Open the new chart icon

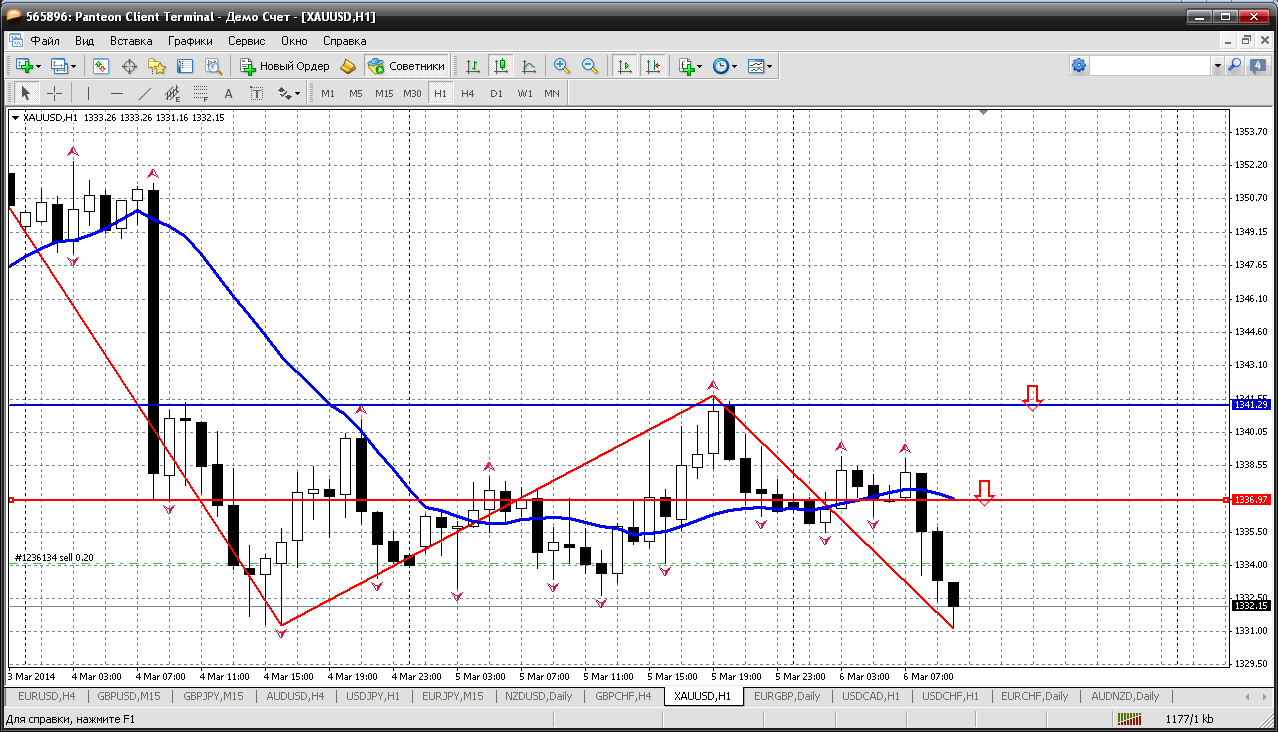(x=24, y=66)
